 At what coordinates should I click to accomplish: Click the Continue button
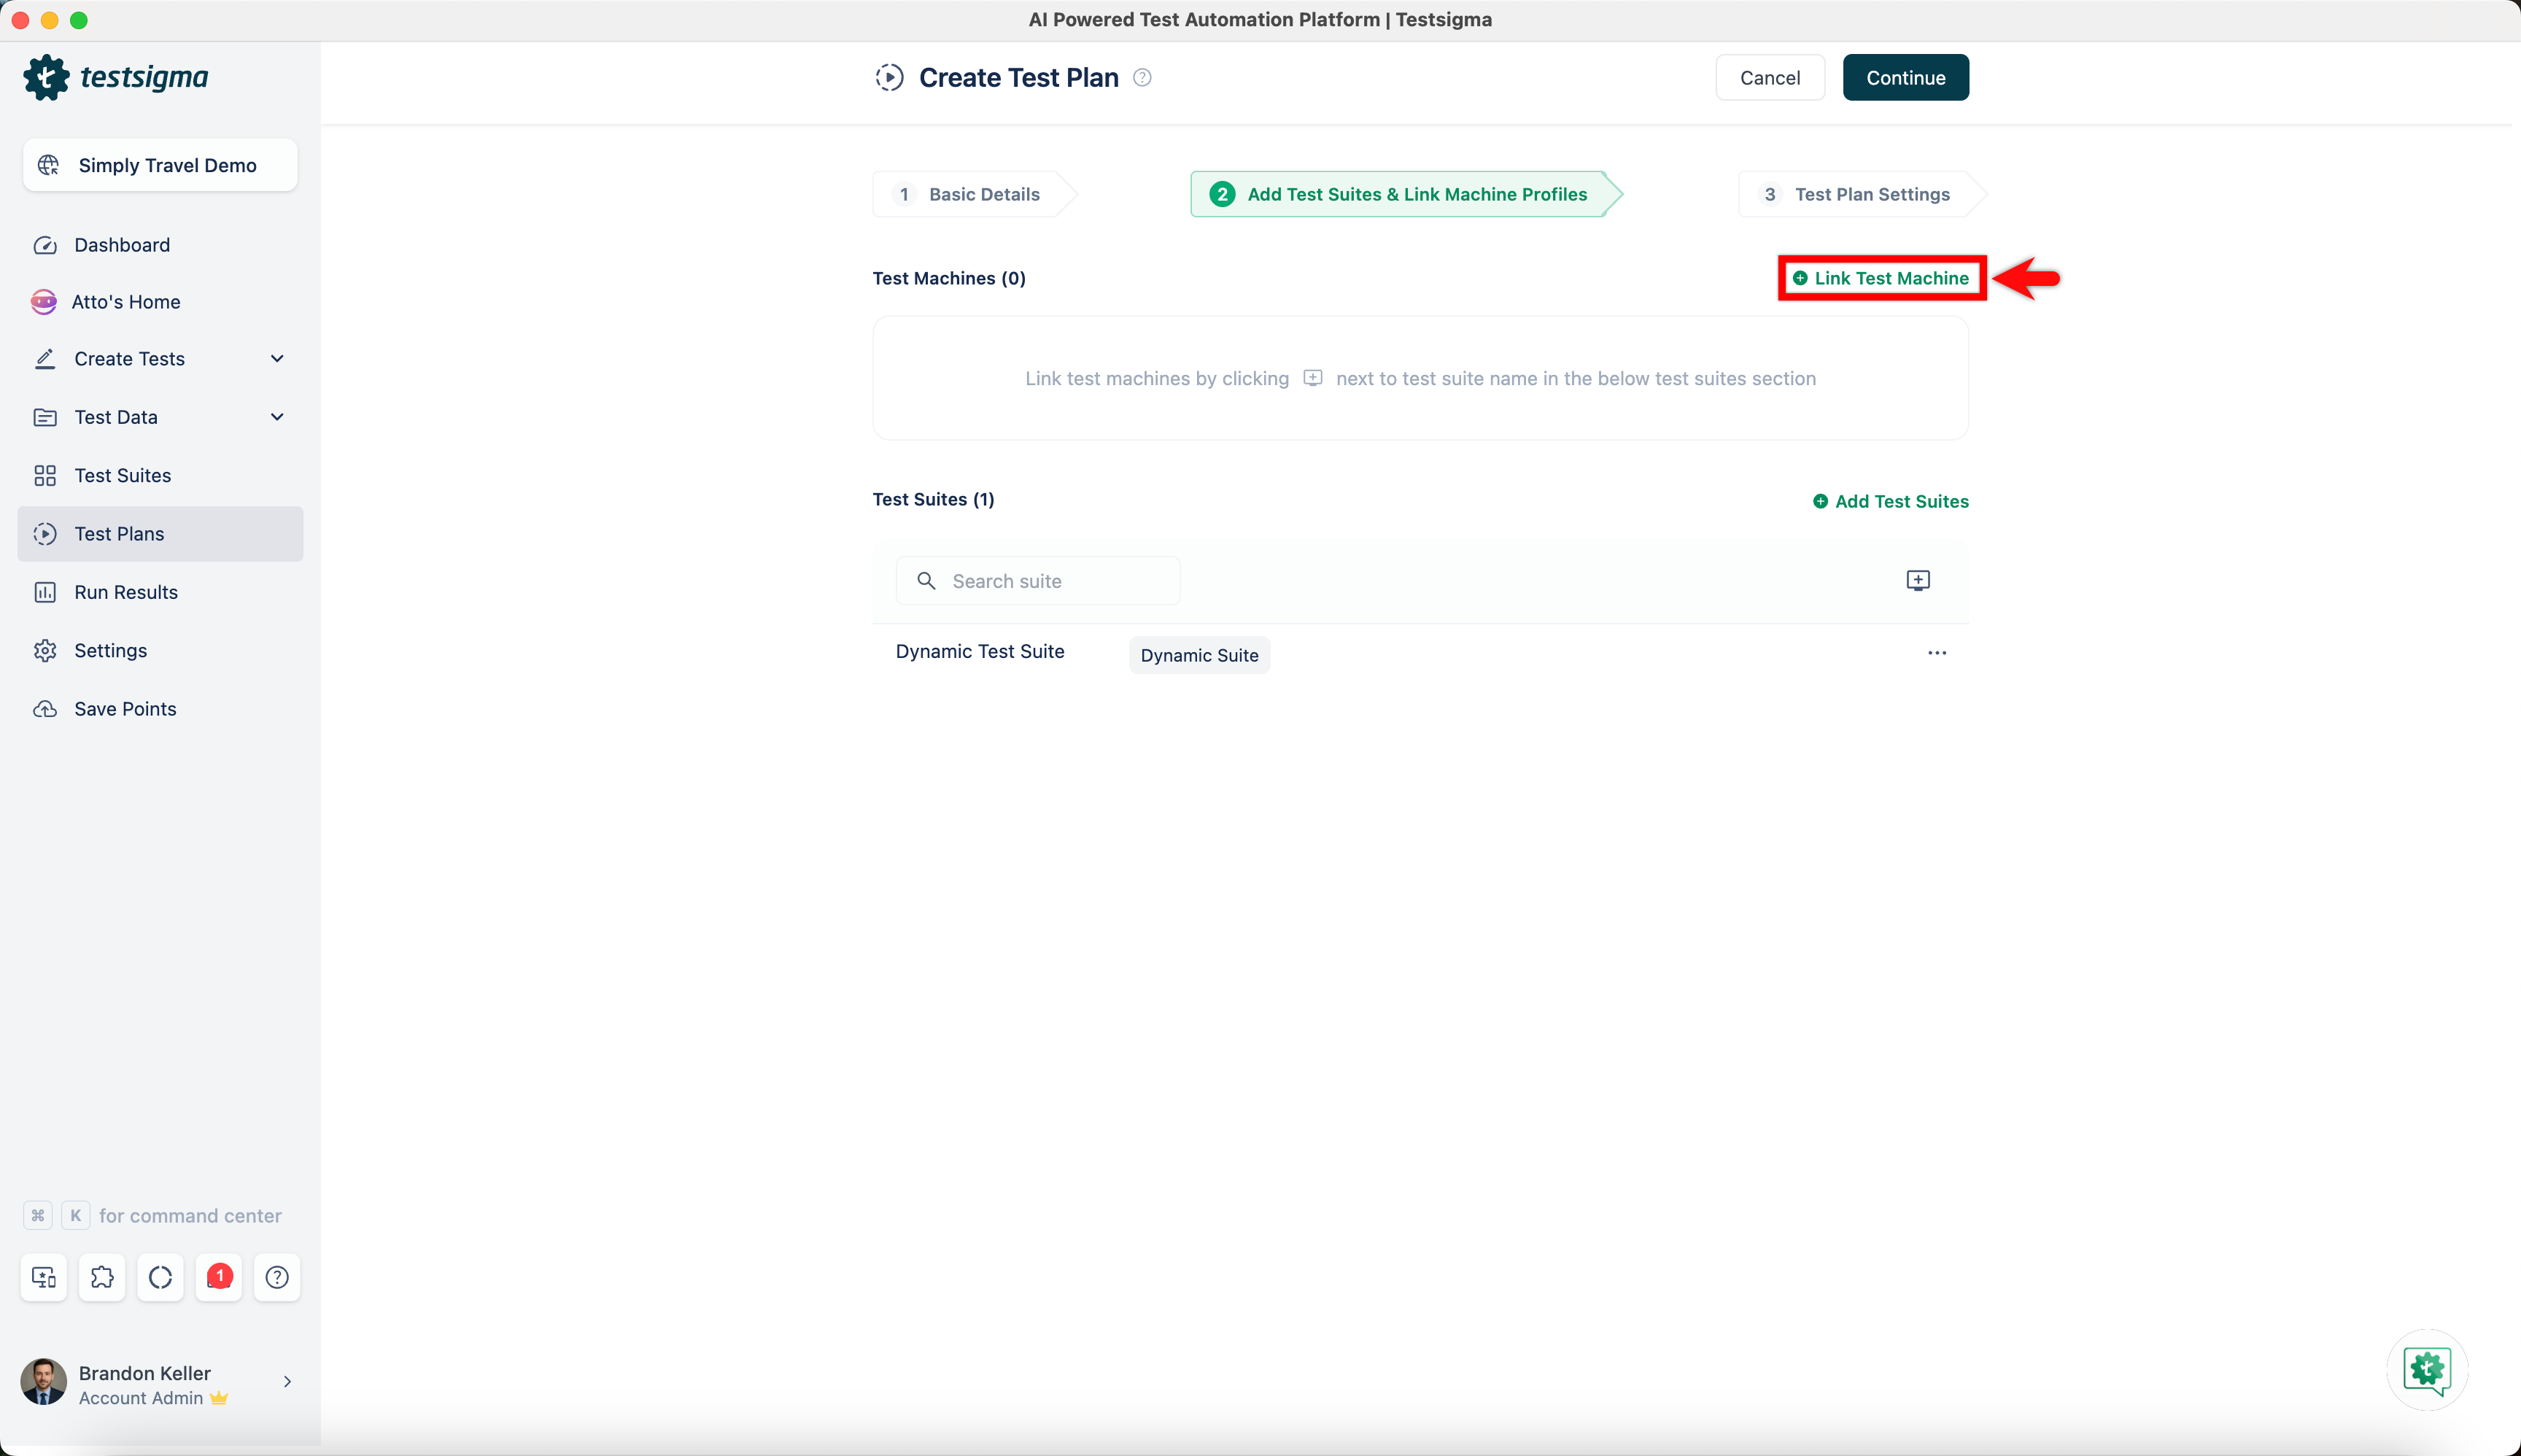point(1904,77)
